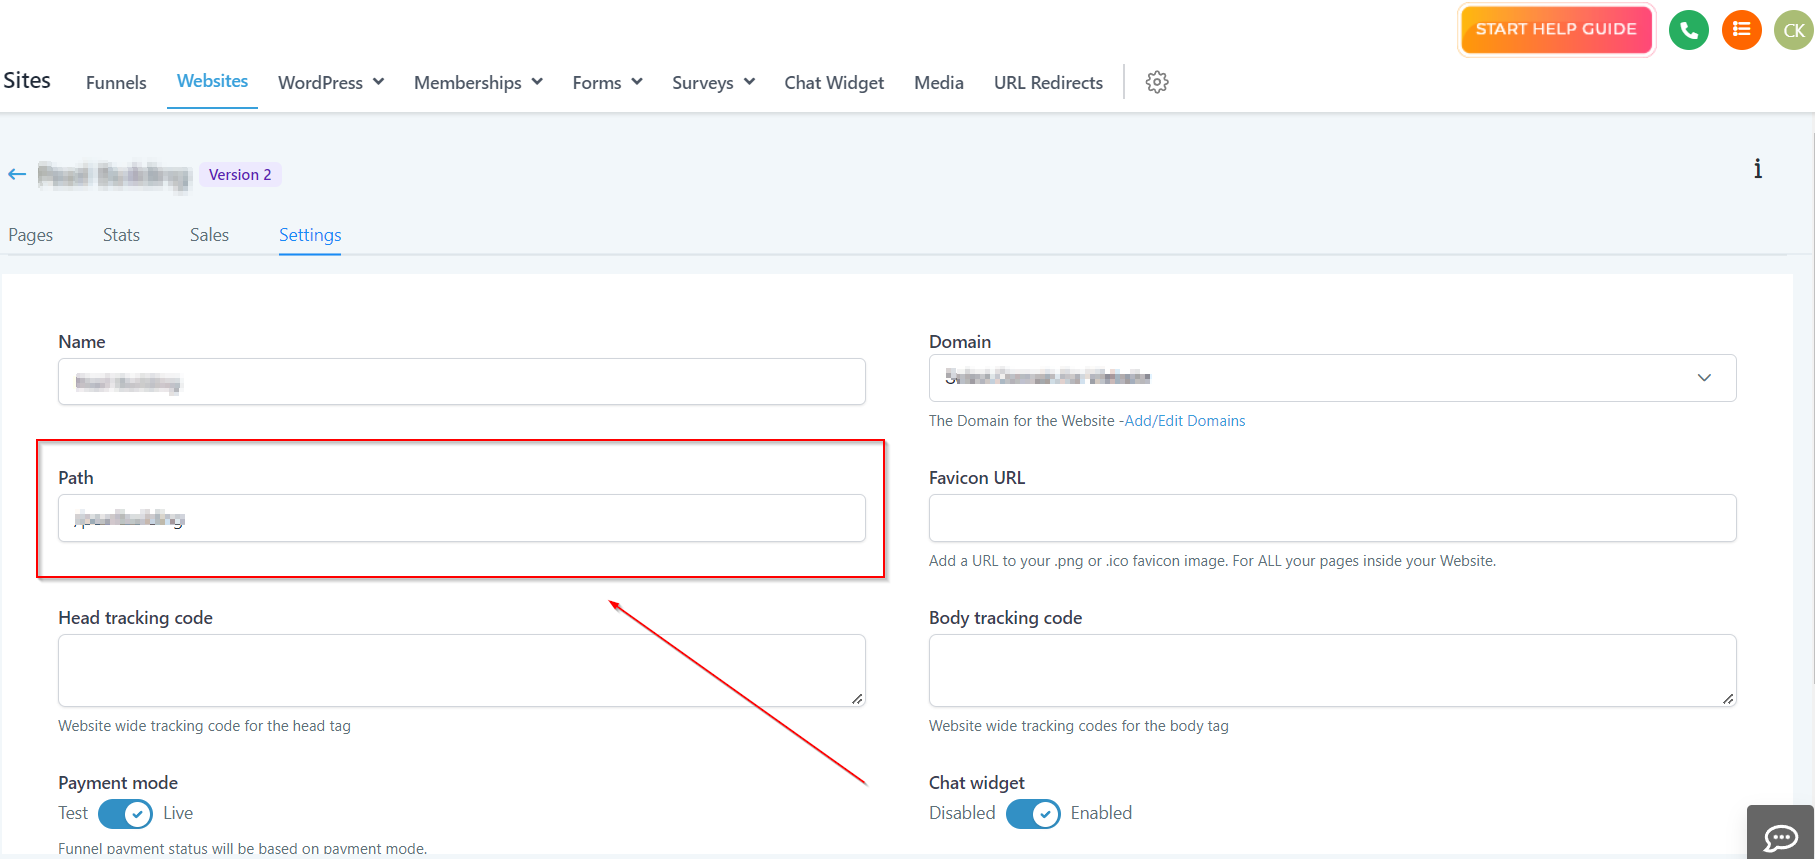
Task: Open the chat bubble widget icon
Action: click(1780, 836)
